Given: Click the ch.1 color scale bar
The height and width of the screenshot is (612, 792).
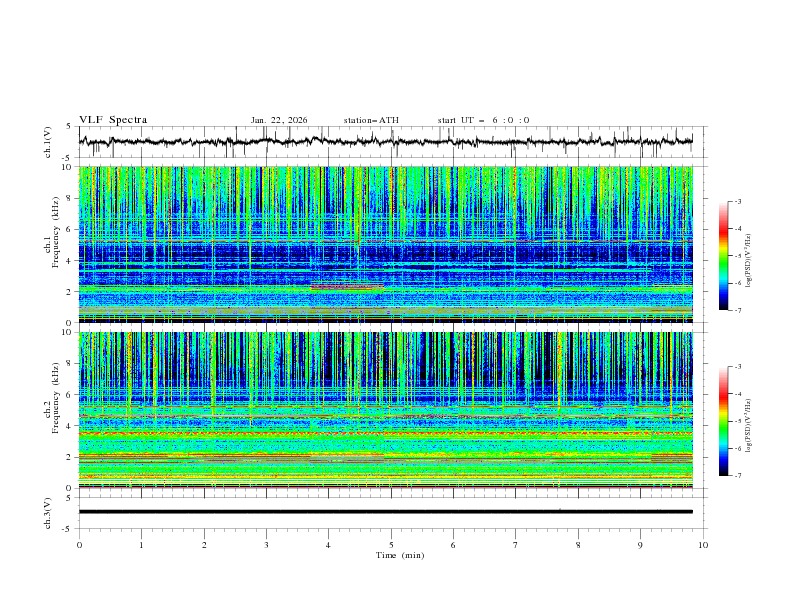Looking at the screenshot, I should 723,256.
